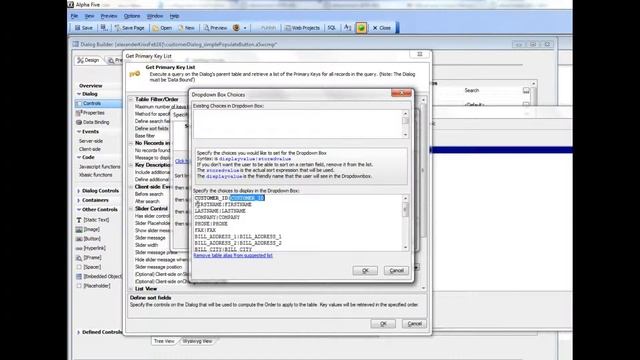Image resolution: width=640 pixels, height=360 pixels.
Task: Click the Open folder toolbar button
Action: click(162, 28)
